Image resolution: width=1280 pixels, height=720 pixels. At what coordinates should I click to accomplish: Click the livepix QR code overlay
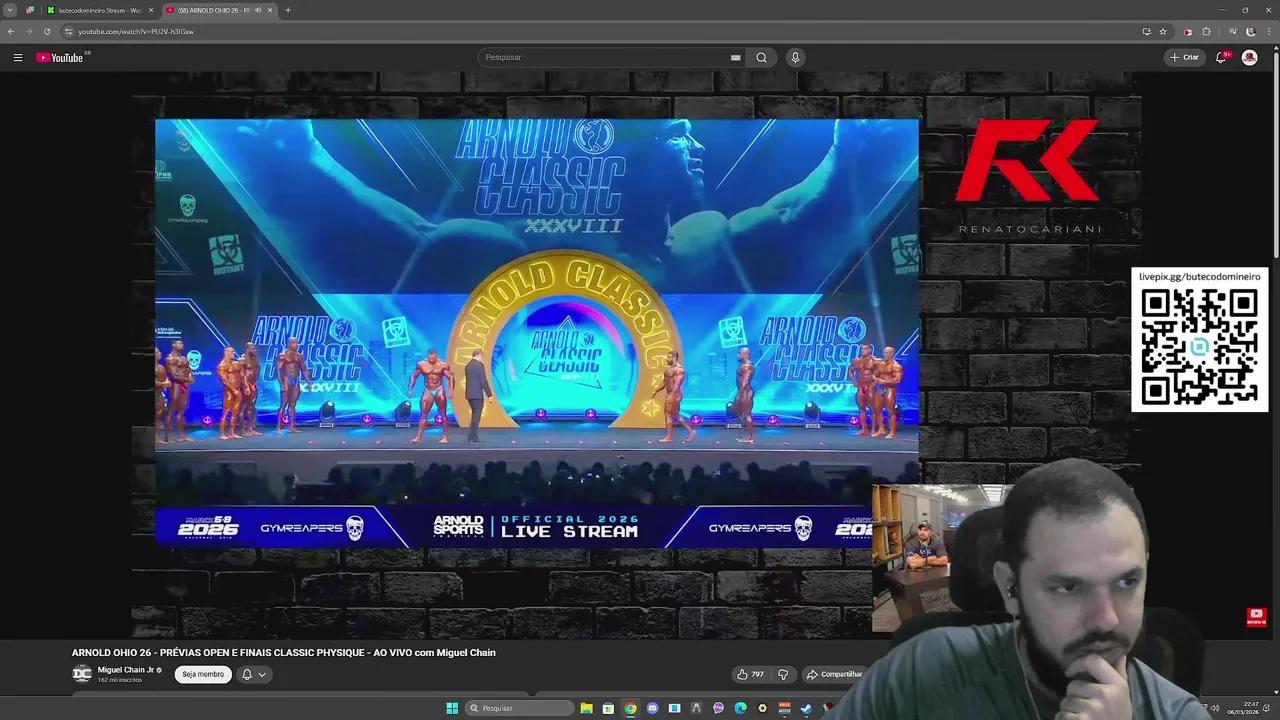[x=1199, y=340]
